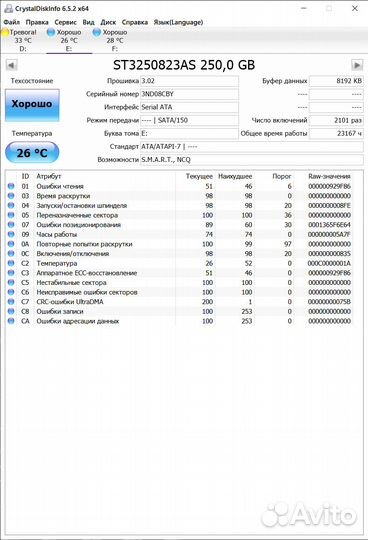Screen dimensions: 368x540
Task: Click raw value 00000000075B
Action: click(329, 302)
